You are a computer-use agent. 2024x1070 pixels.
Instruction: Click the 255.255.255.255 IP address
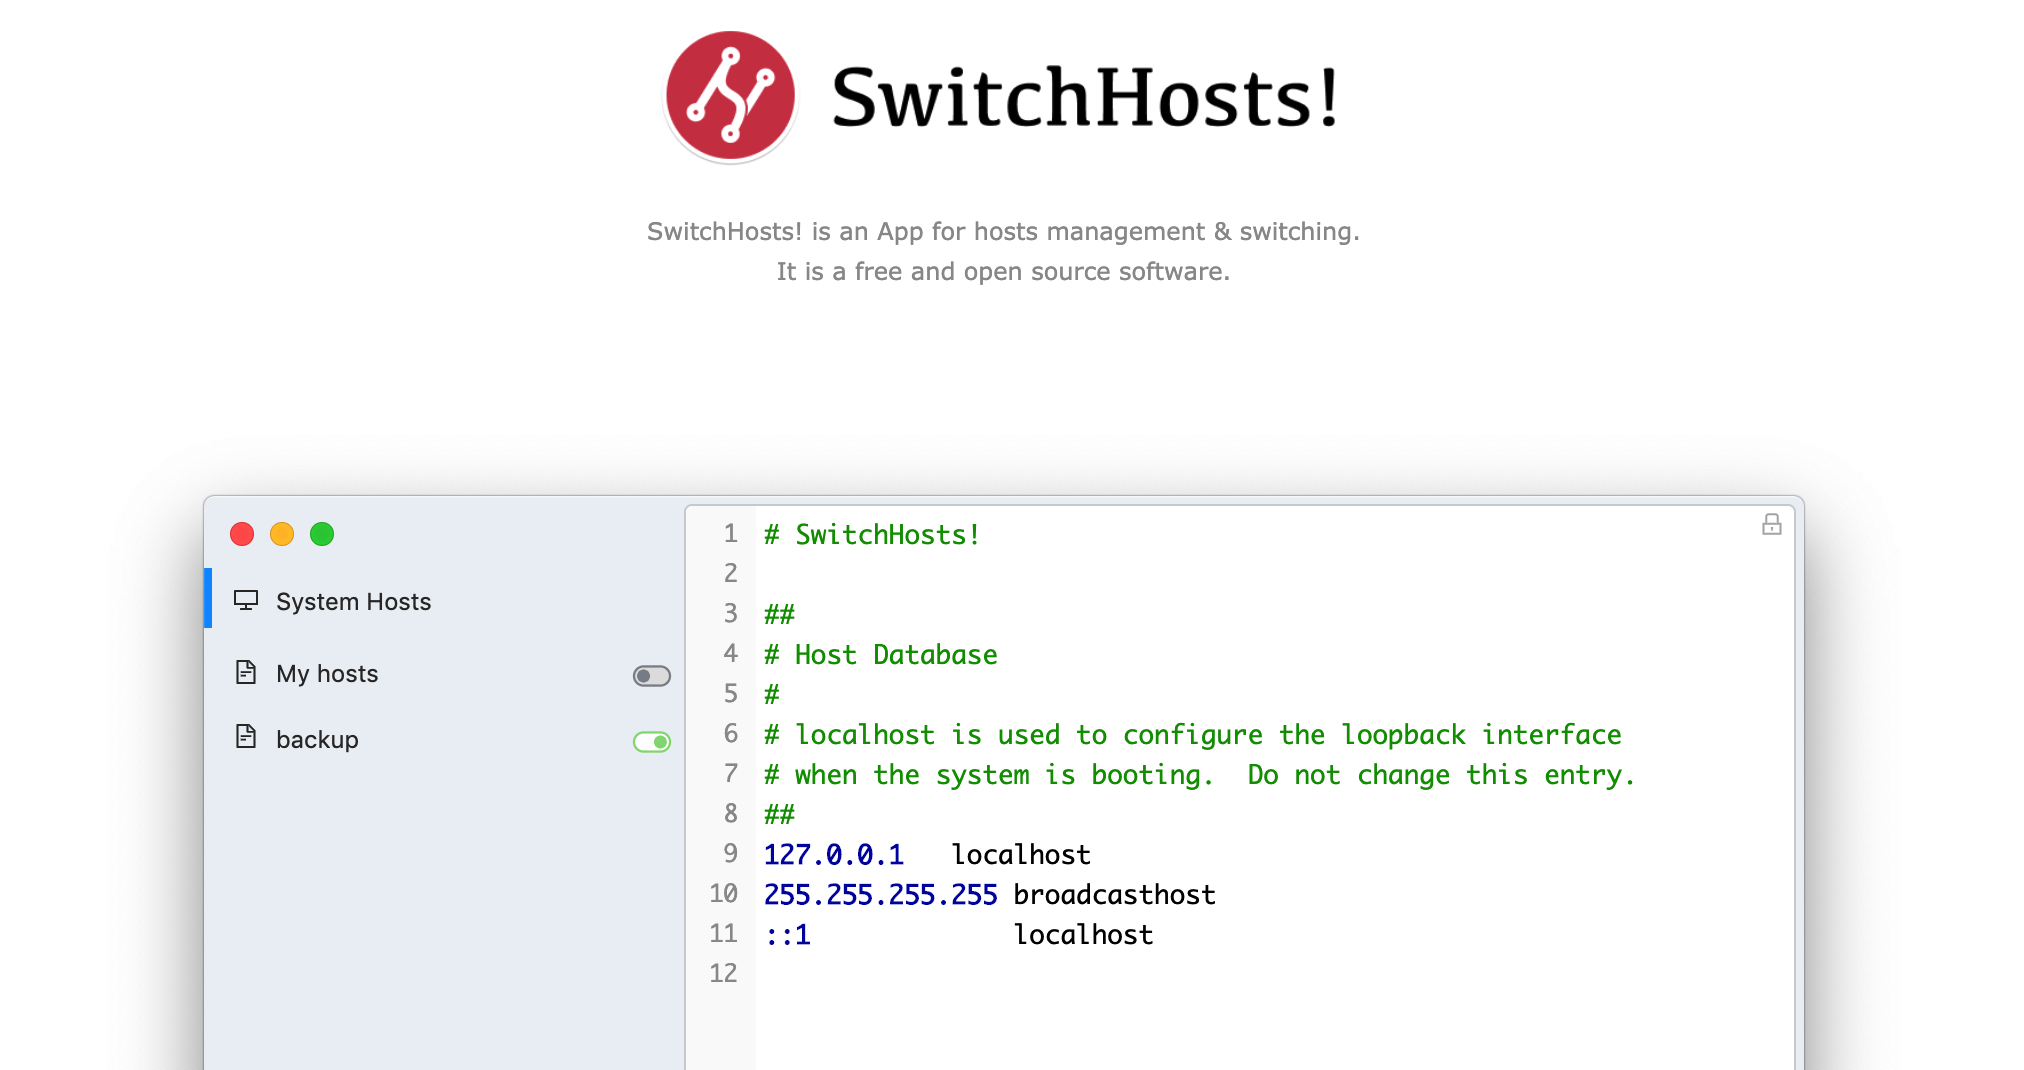pos(880,895)
